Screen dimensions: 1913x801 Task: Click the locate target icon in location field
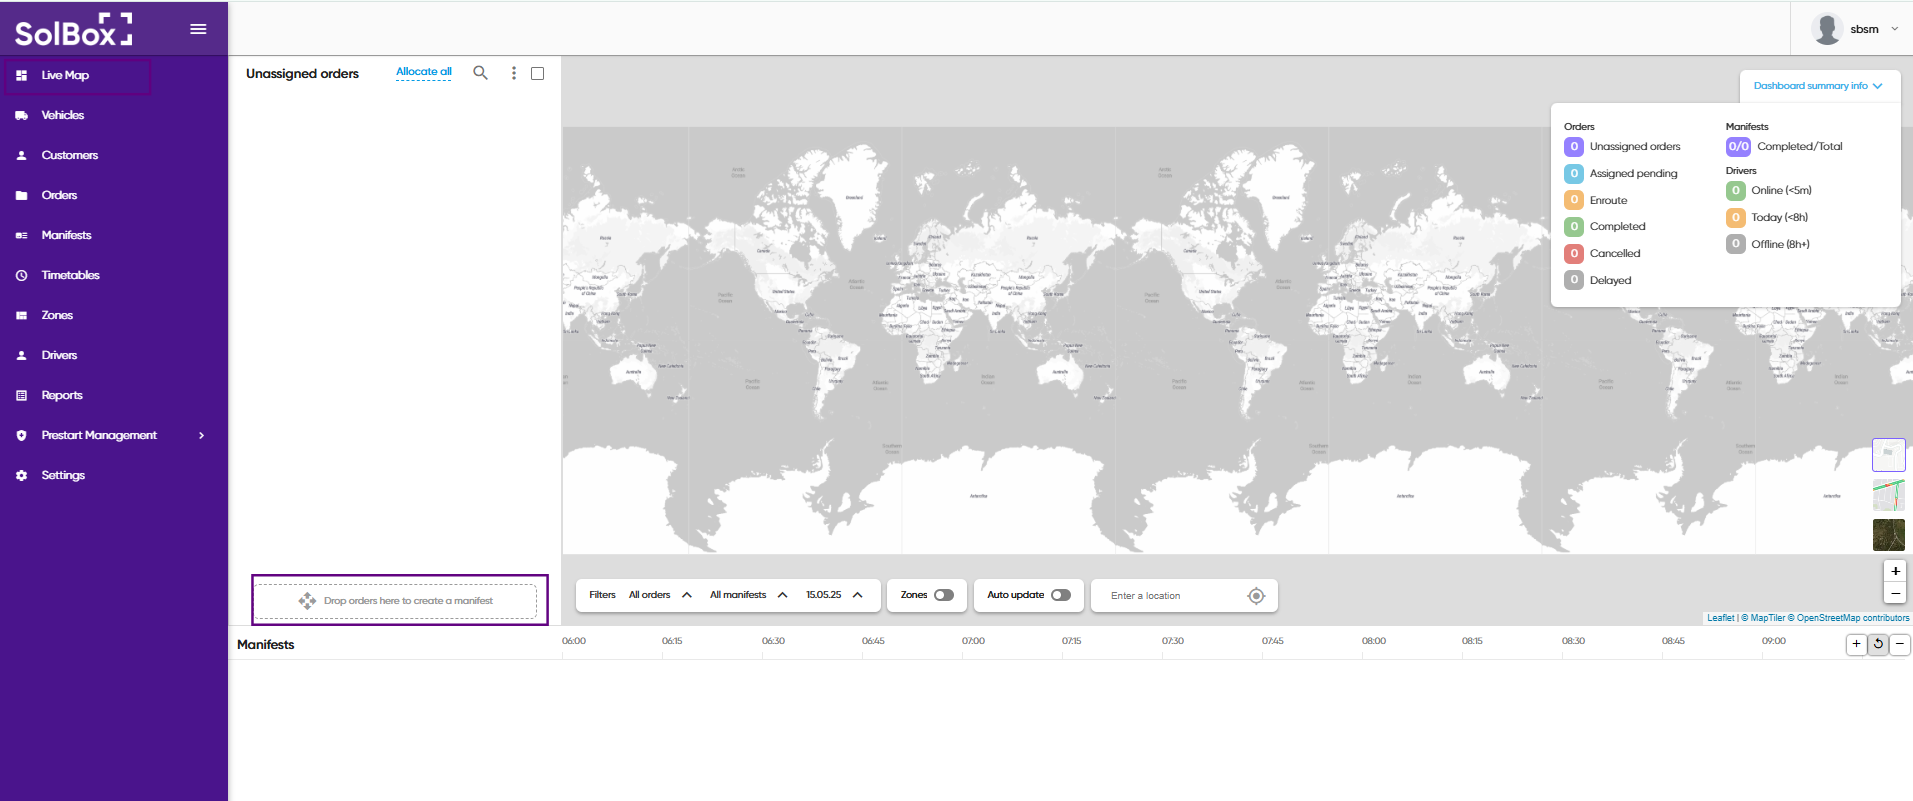(x=1256, y=596)
